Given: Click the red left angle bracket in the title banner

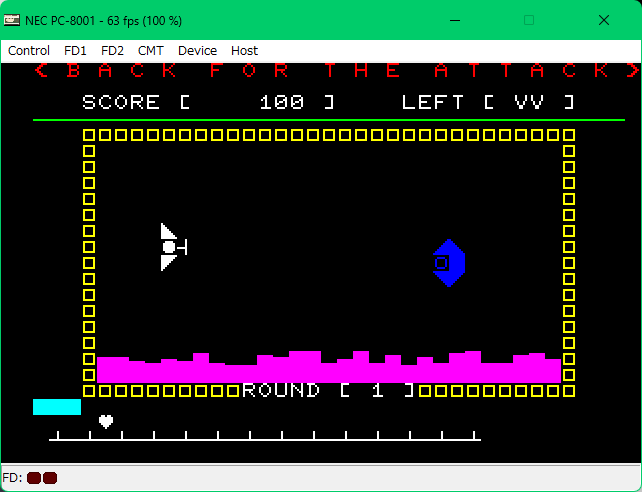Looking at the screenshot, I should tap(41, 71).
